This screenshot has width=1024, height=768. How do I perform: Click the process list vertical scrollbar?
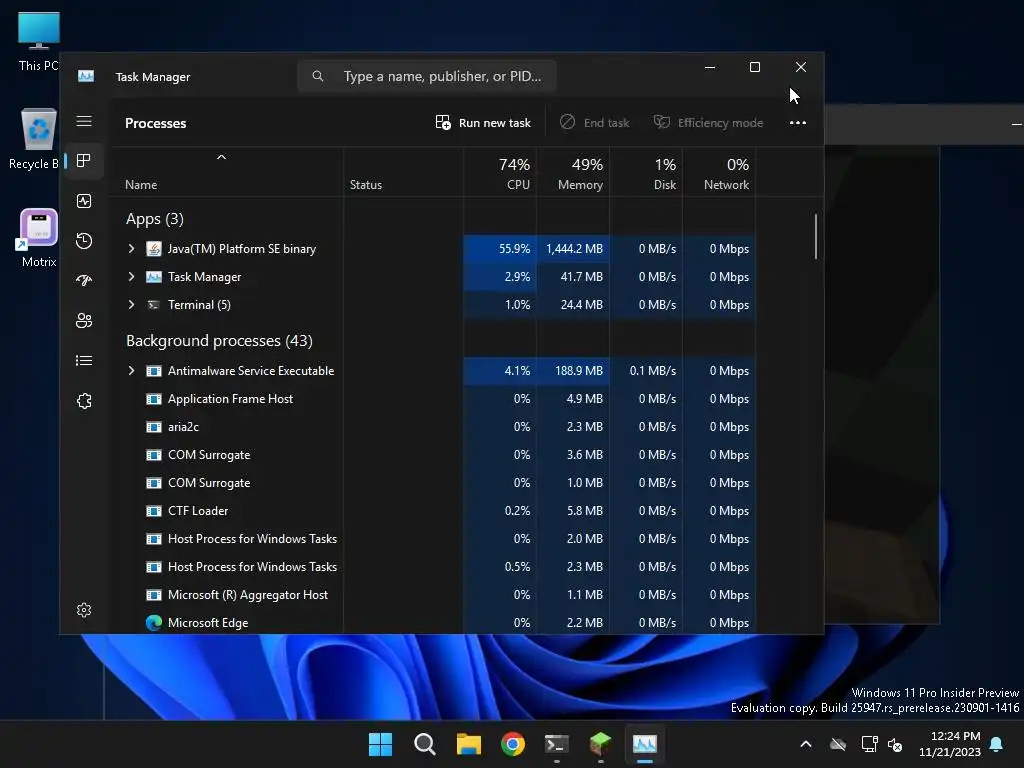816,236
